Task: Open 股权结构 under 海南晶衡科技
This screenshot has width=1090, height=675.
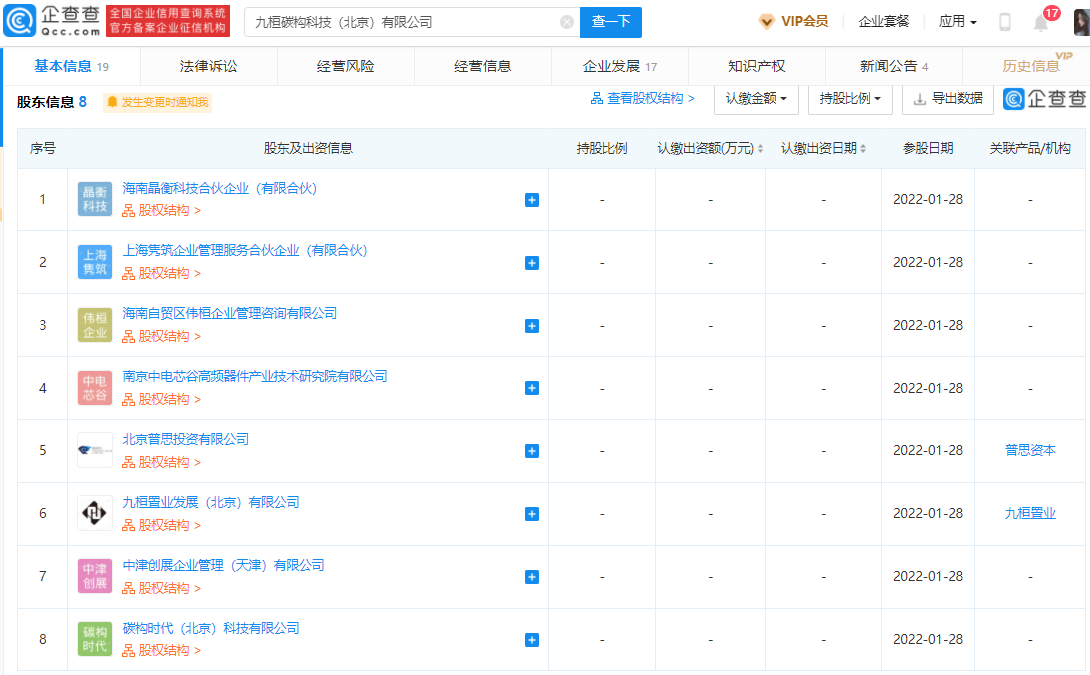Action: 162,211
